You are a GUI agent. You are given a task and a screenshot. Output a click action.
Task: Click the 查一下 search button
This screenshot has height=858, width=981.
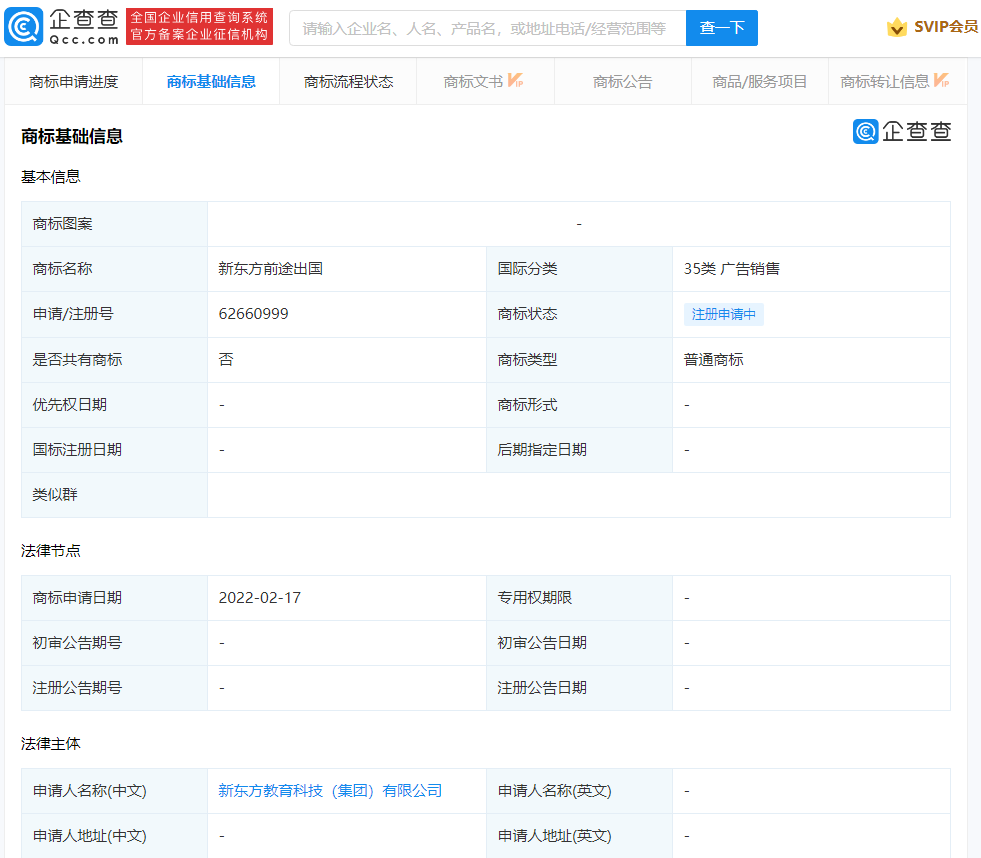721,28
